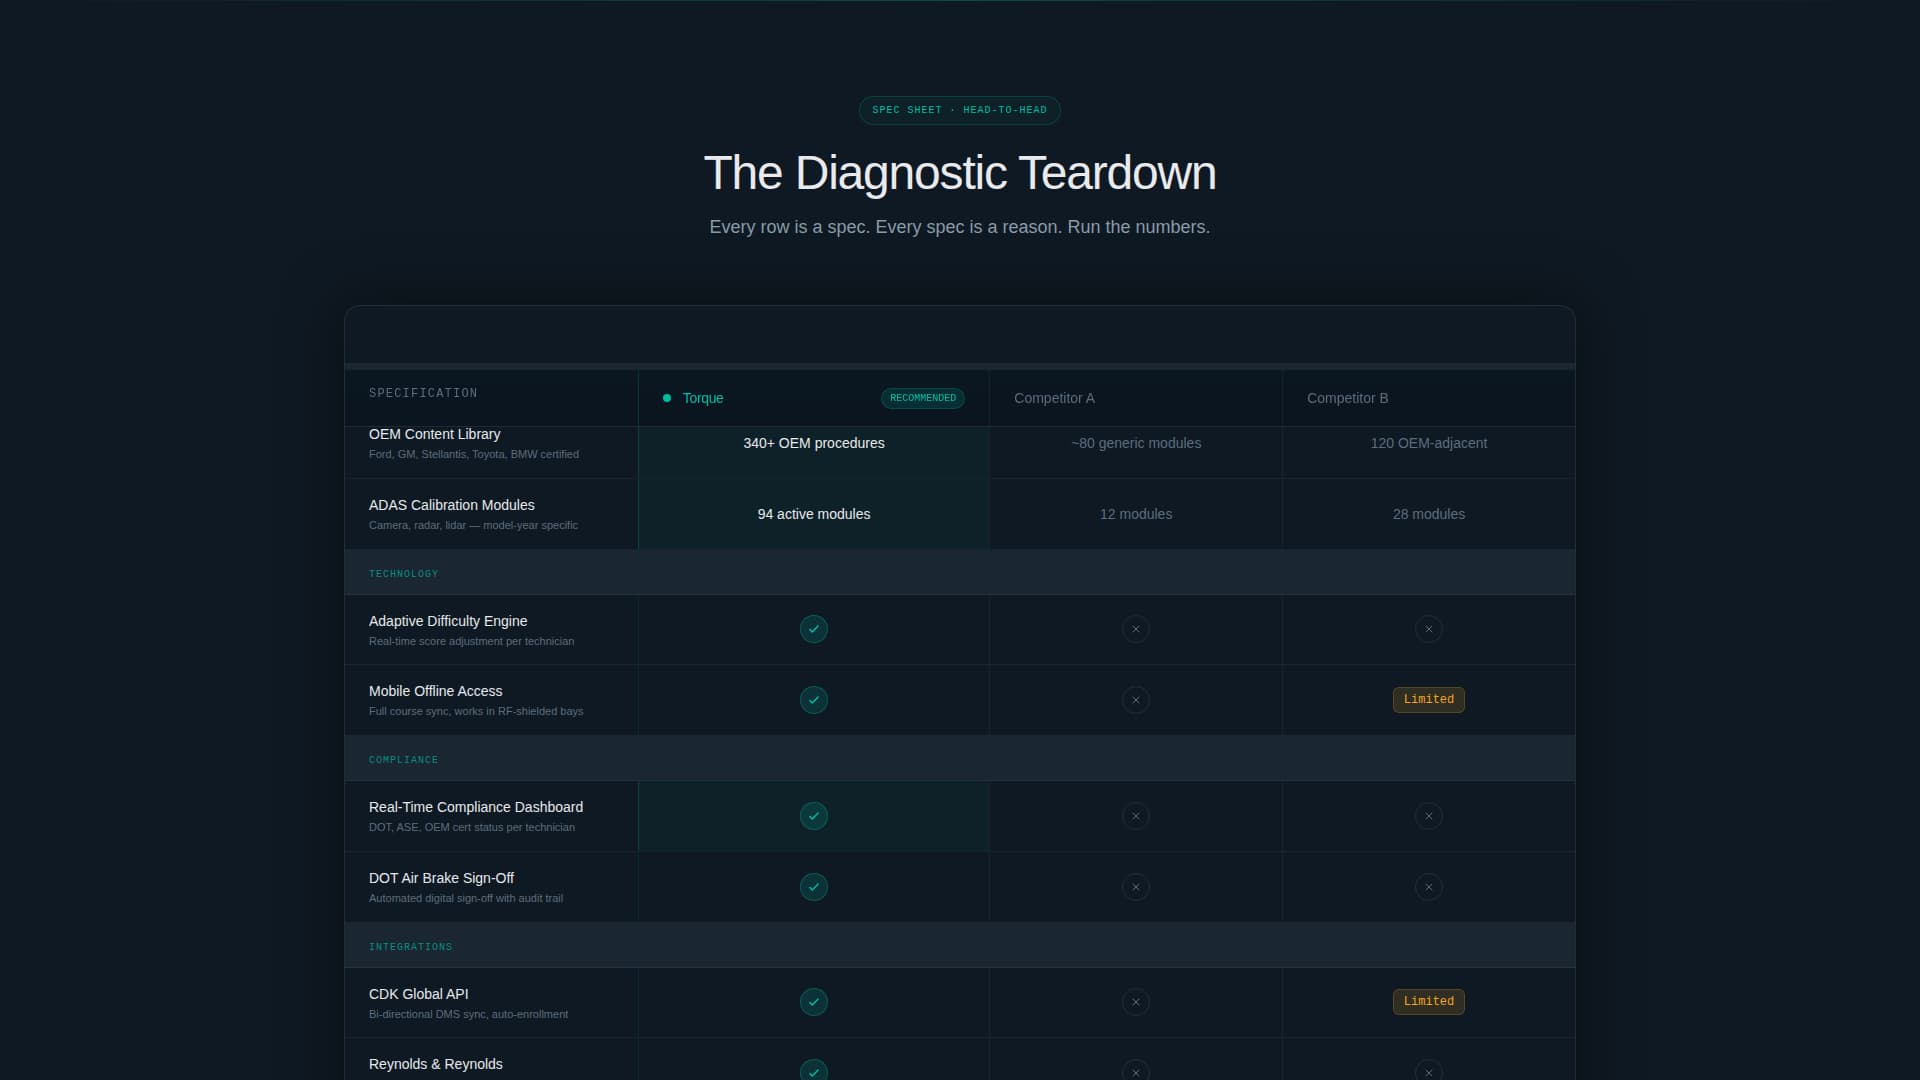Click Limited badge in Mobile Offline Access row
The height and width of the screenshot is (1080, 1920).
(1429, 700)
